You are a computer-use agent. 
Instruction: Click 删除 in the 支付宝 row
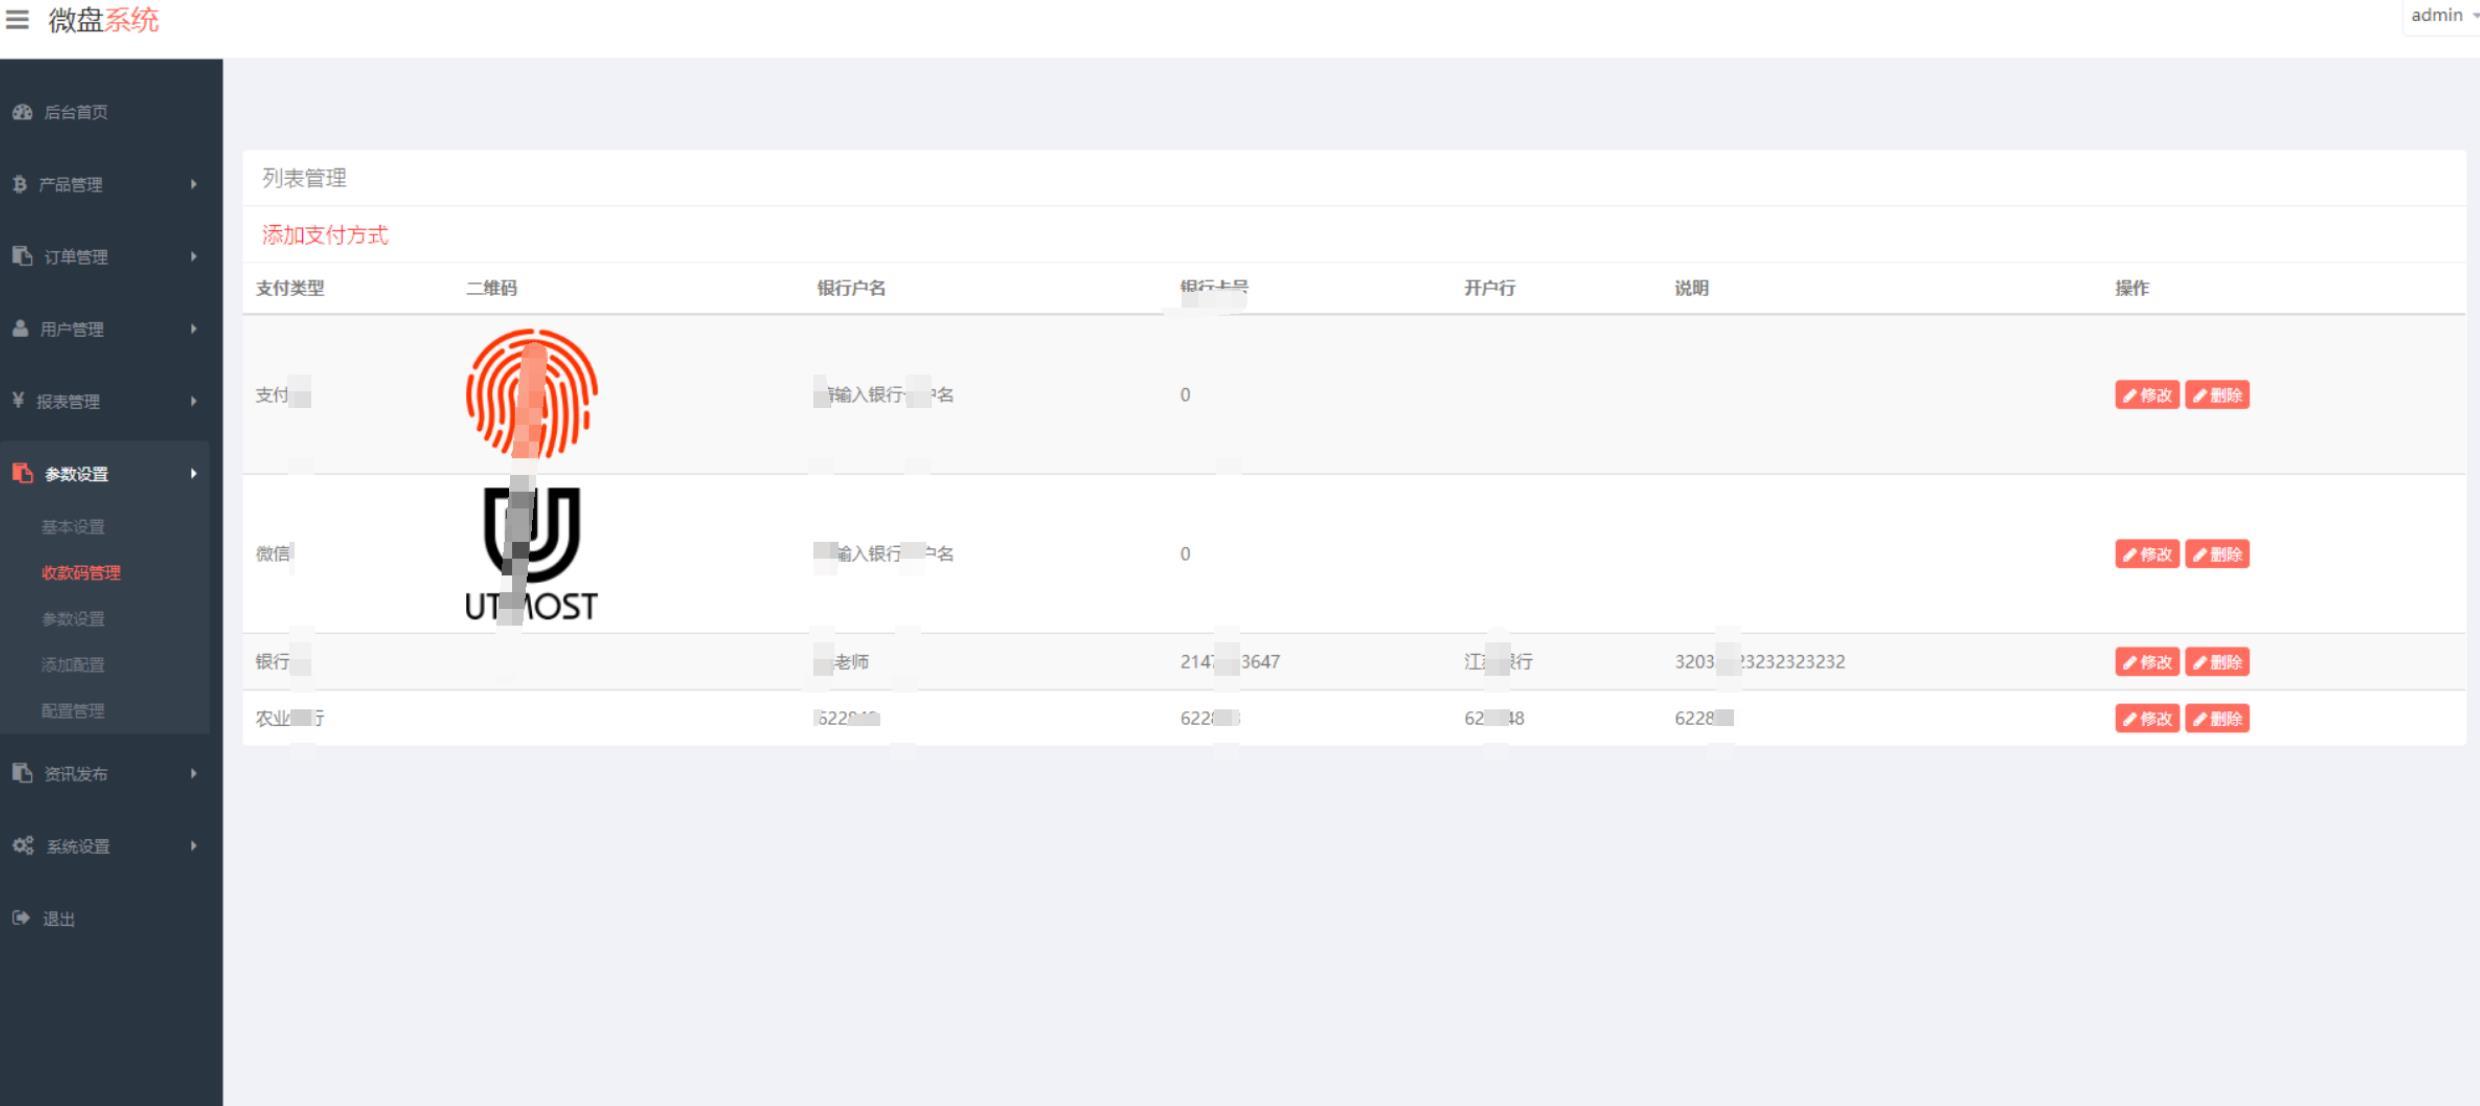point(2217,395)
